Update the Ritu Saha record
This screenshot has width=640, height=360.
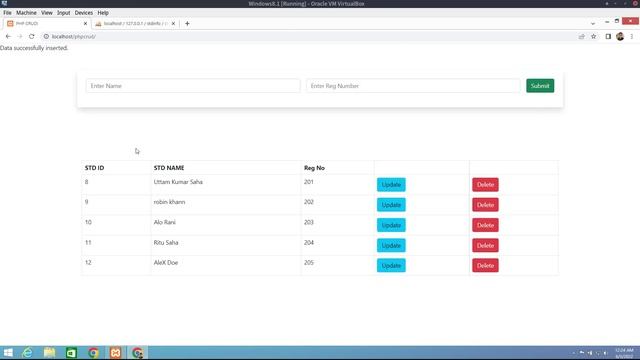[391, 245]
